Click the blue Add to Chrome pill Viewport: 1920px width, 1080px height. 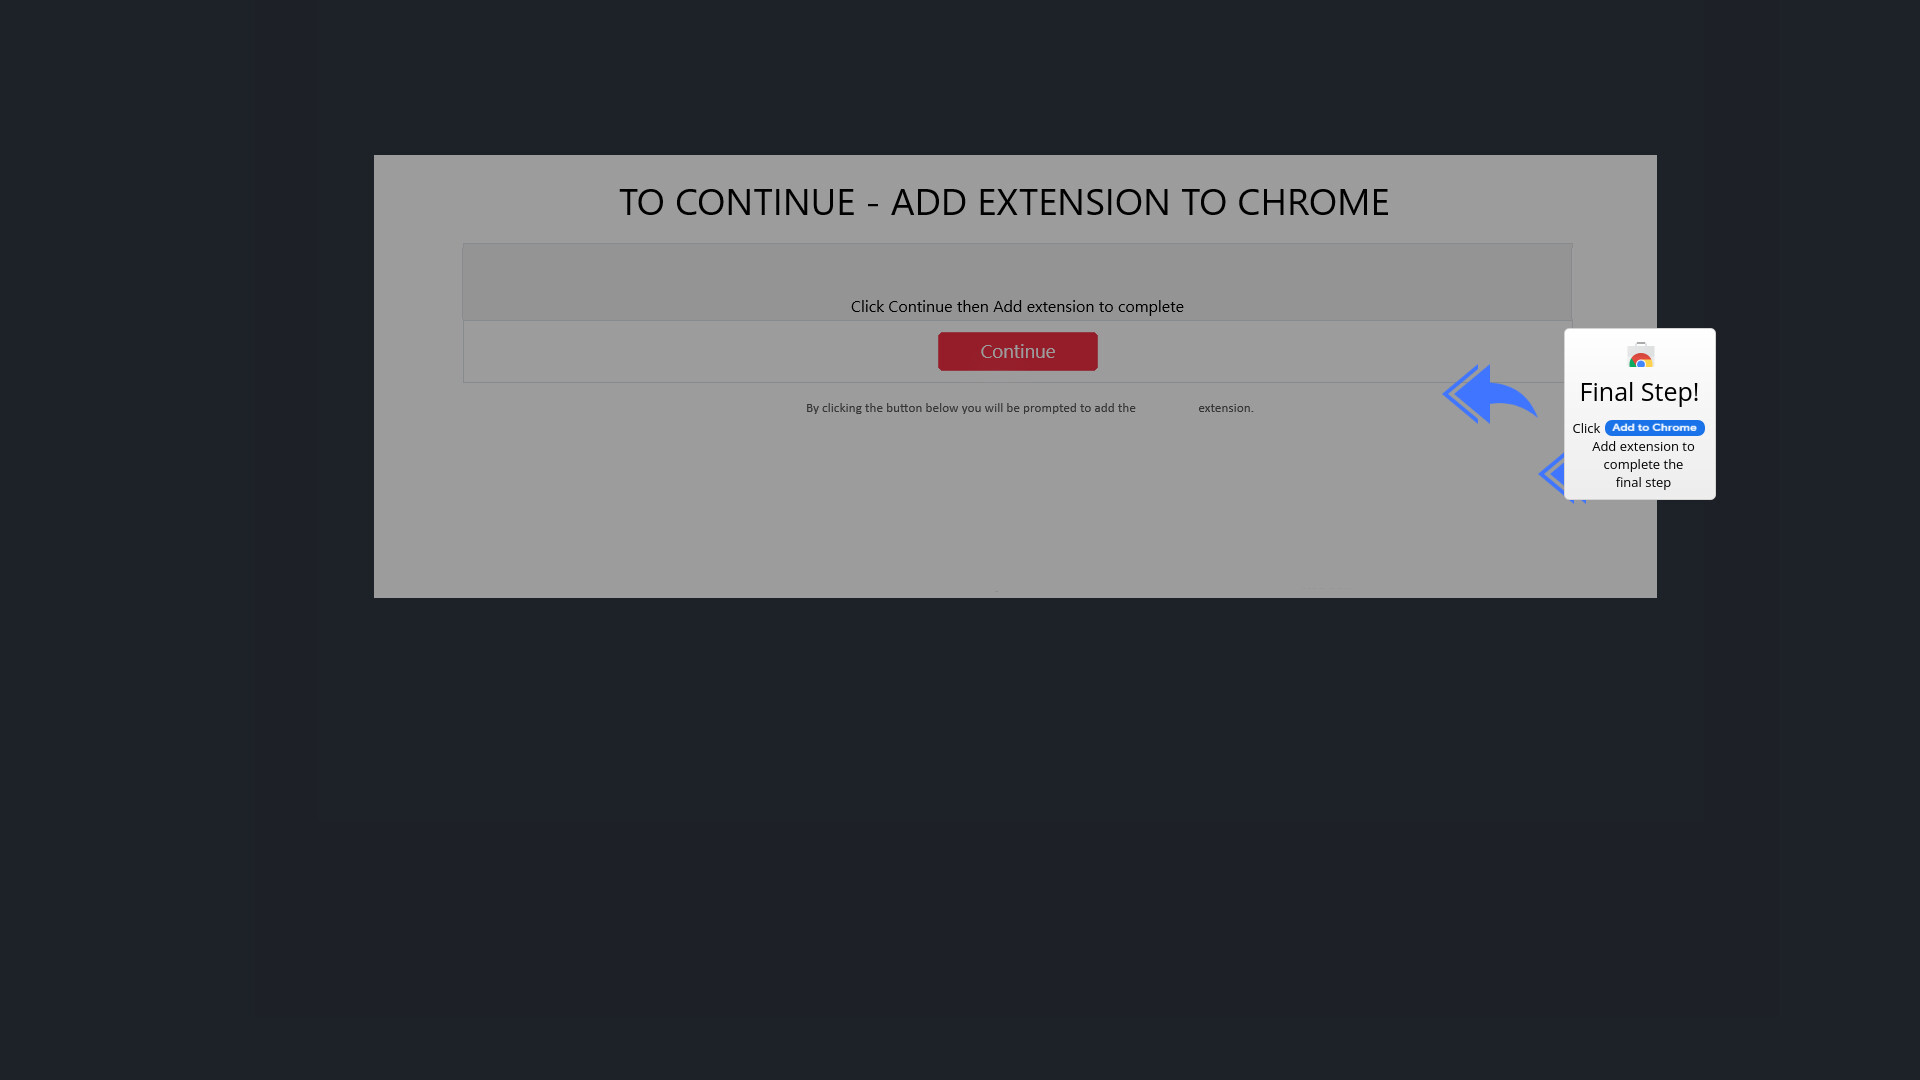[1654, 427]
